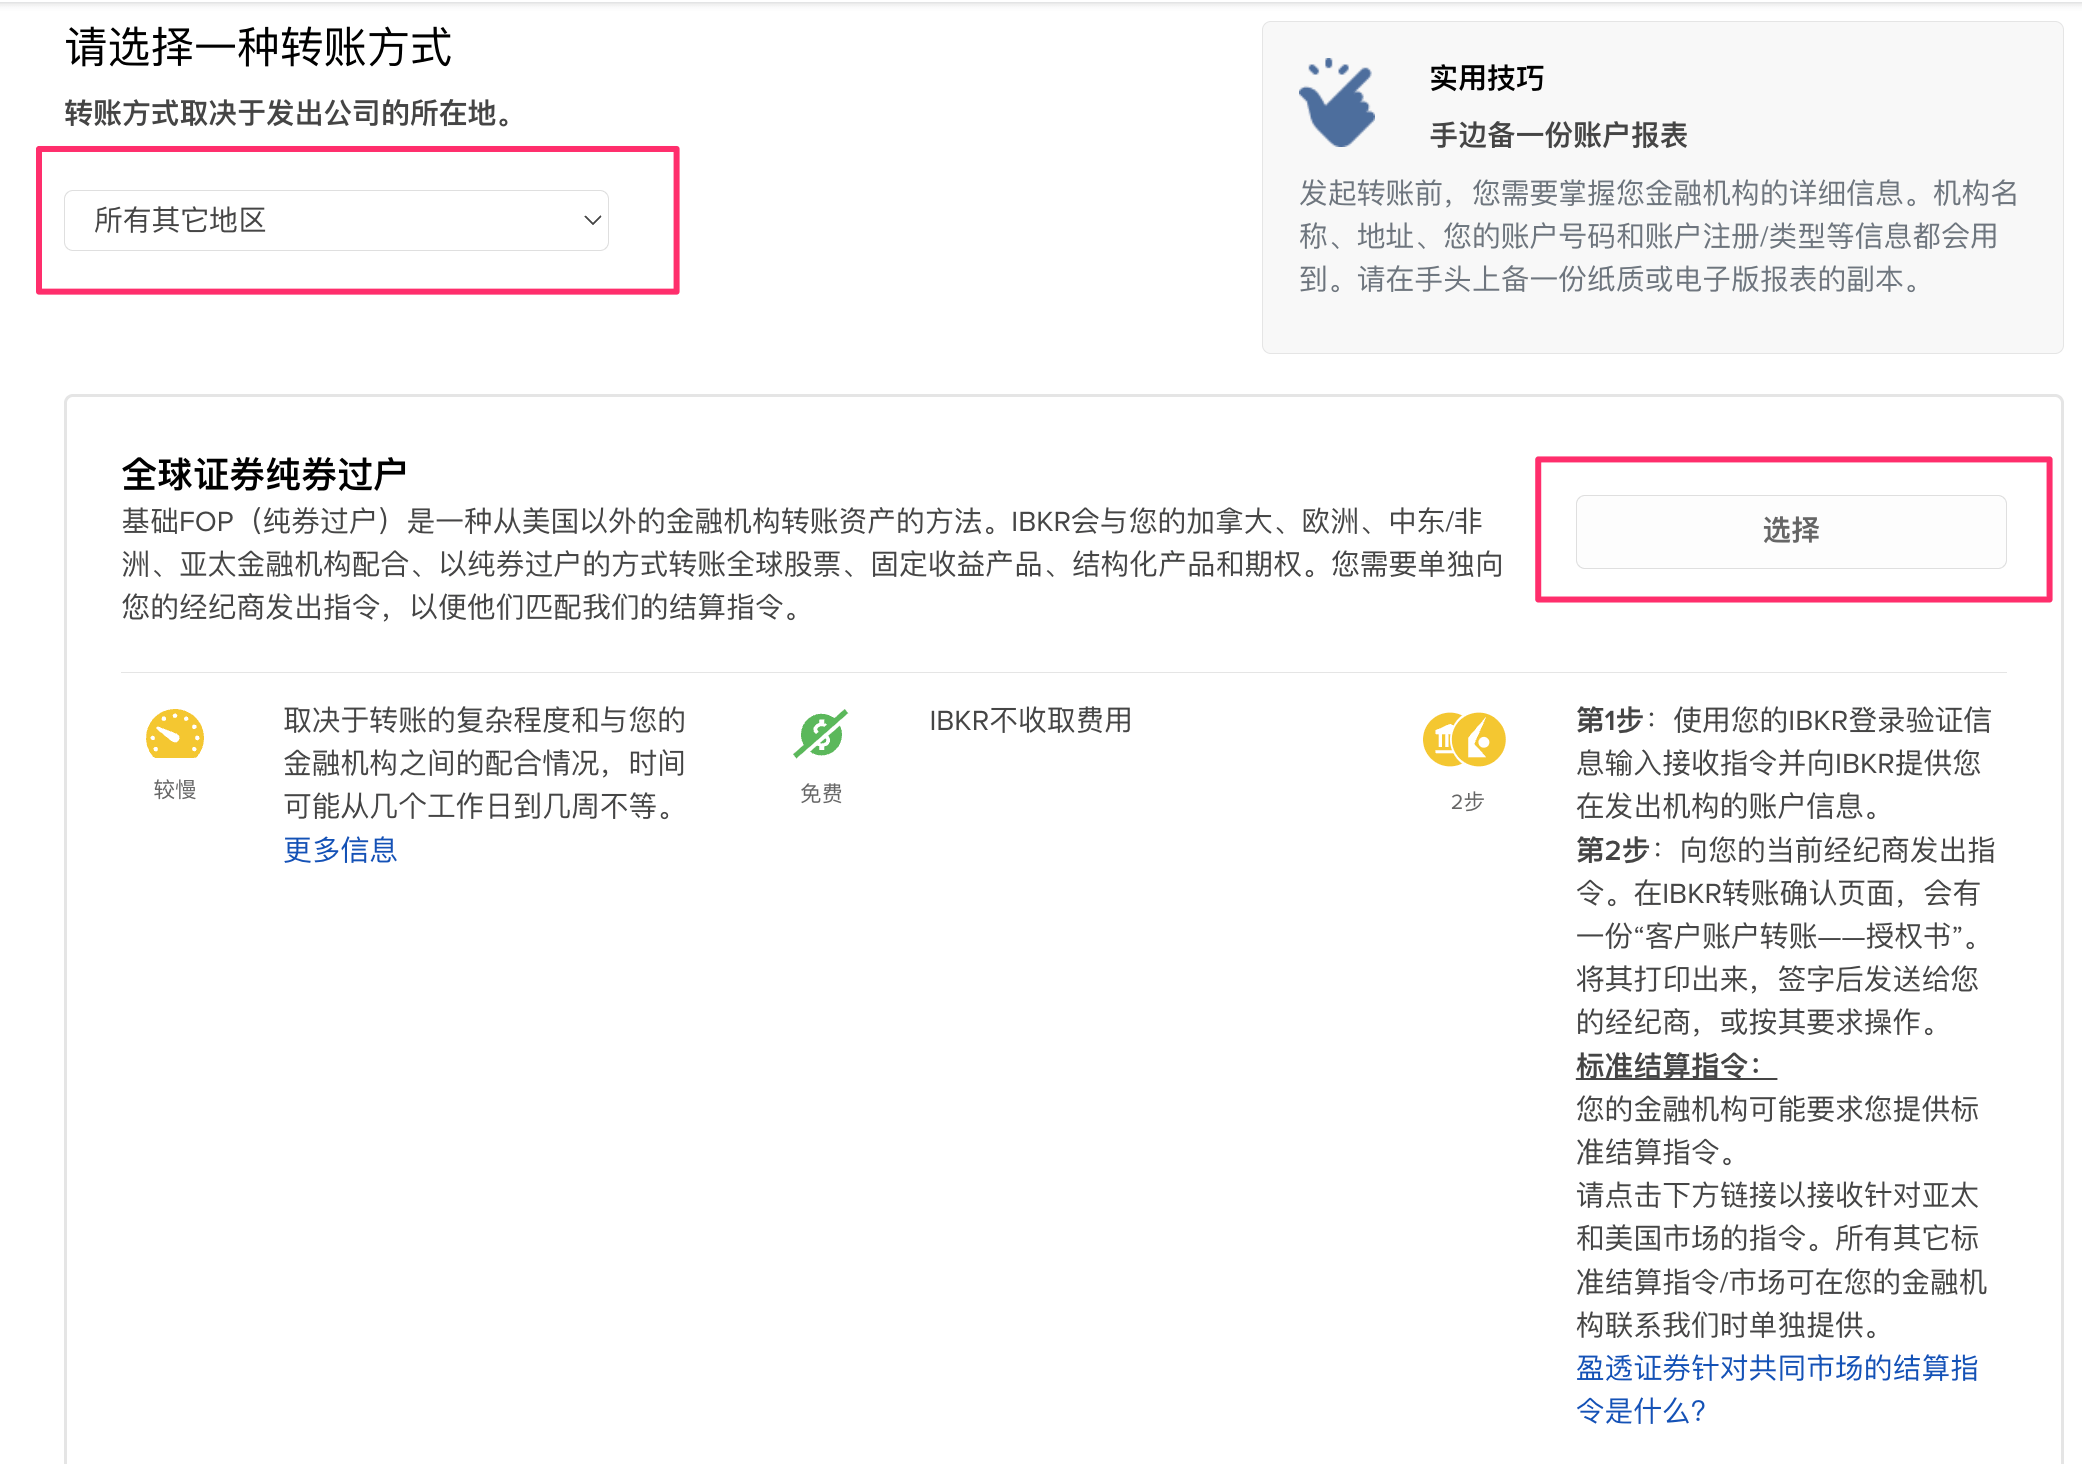
Task: Click the 免费 label under fee icon
Action: 821,794
